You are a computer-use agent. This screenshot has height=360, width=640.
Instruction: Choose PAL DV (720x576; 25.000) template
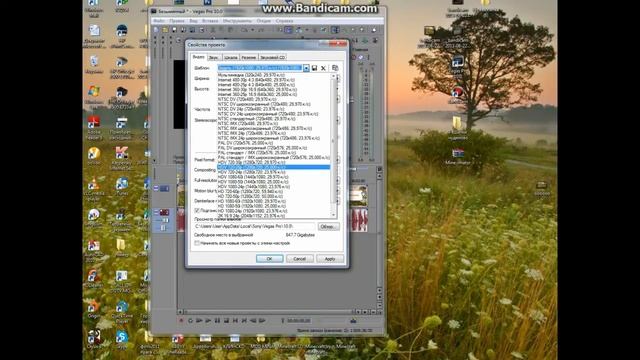273,143
